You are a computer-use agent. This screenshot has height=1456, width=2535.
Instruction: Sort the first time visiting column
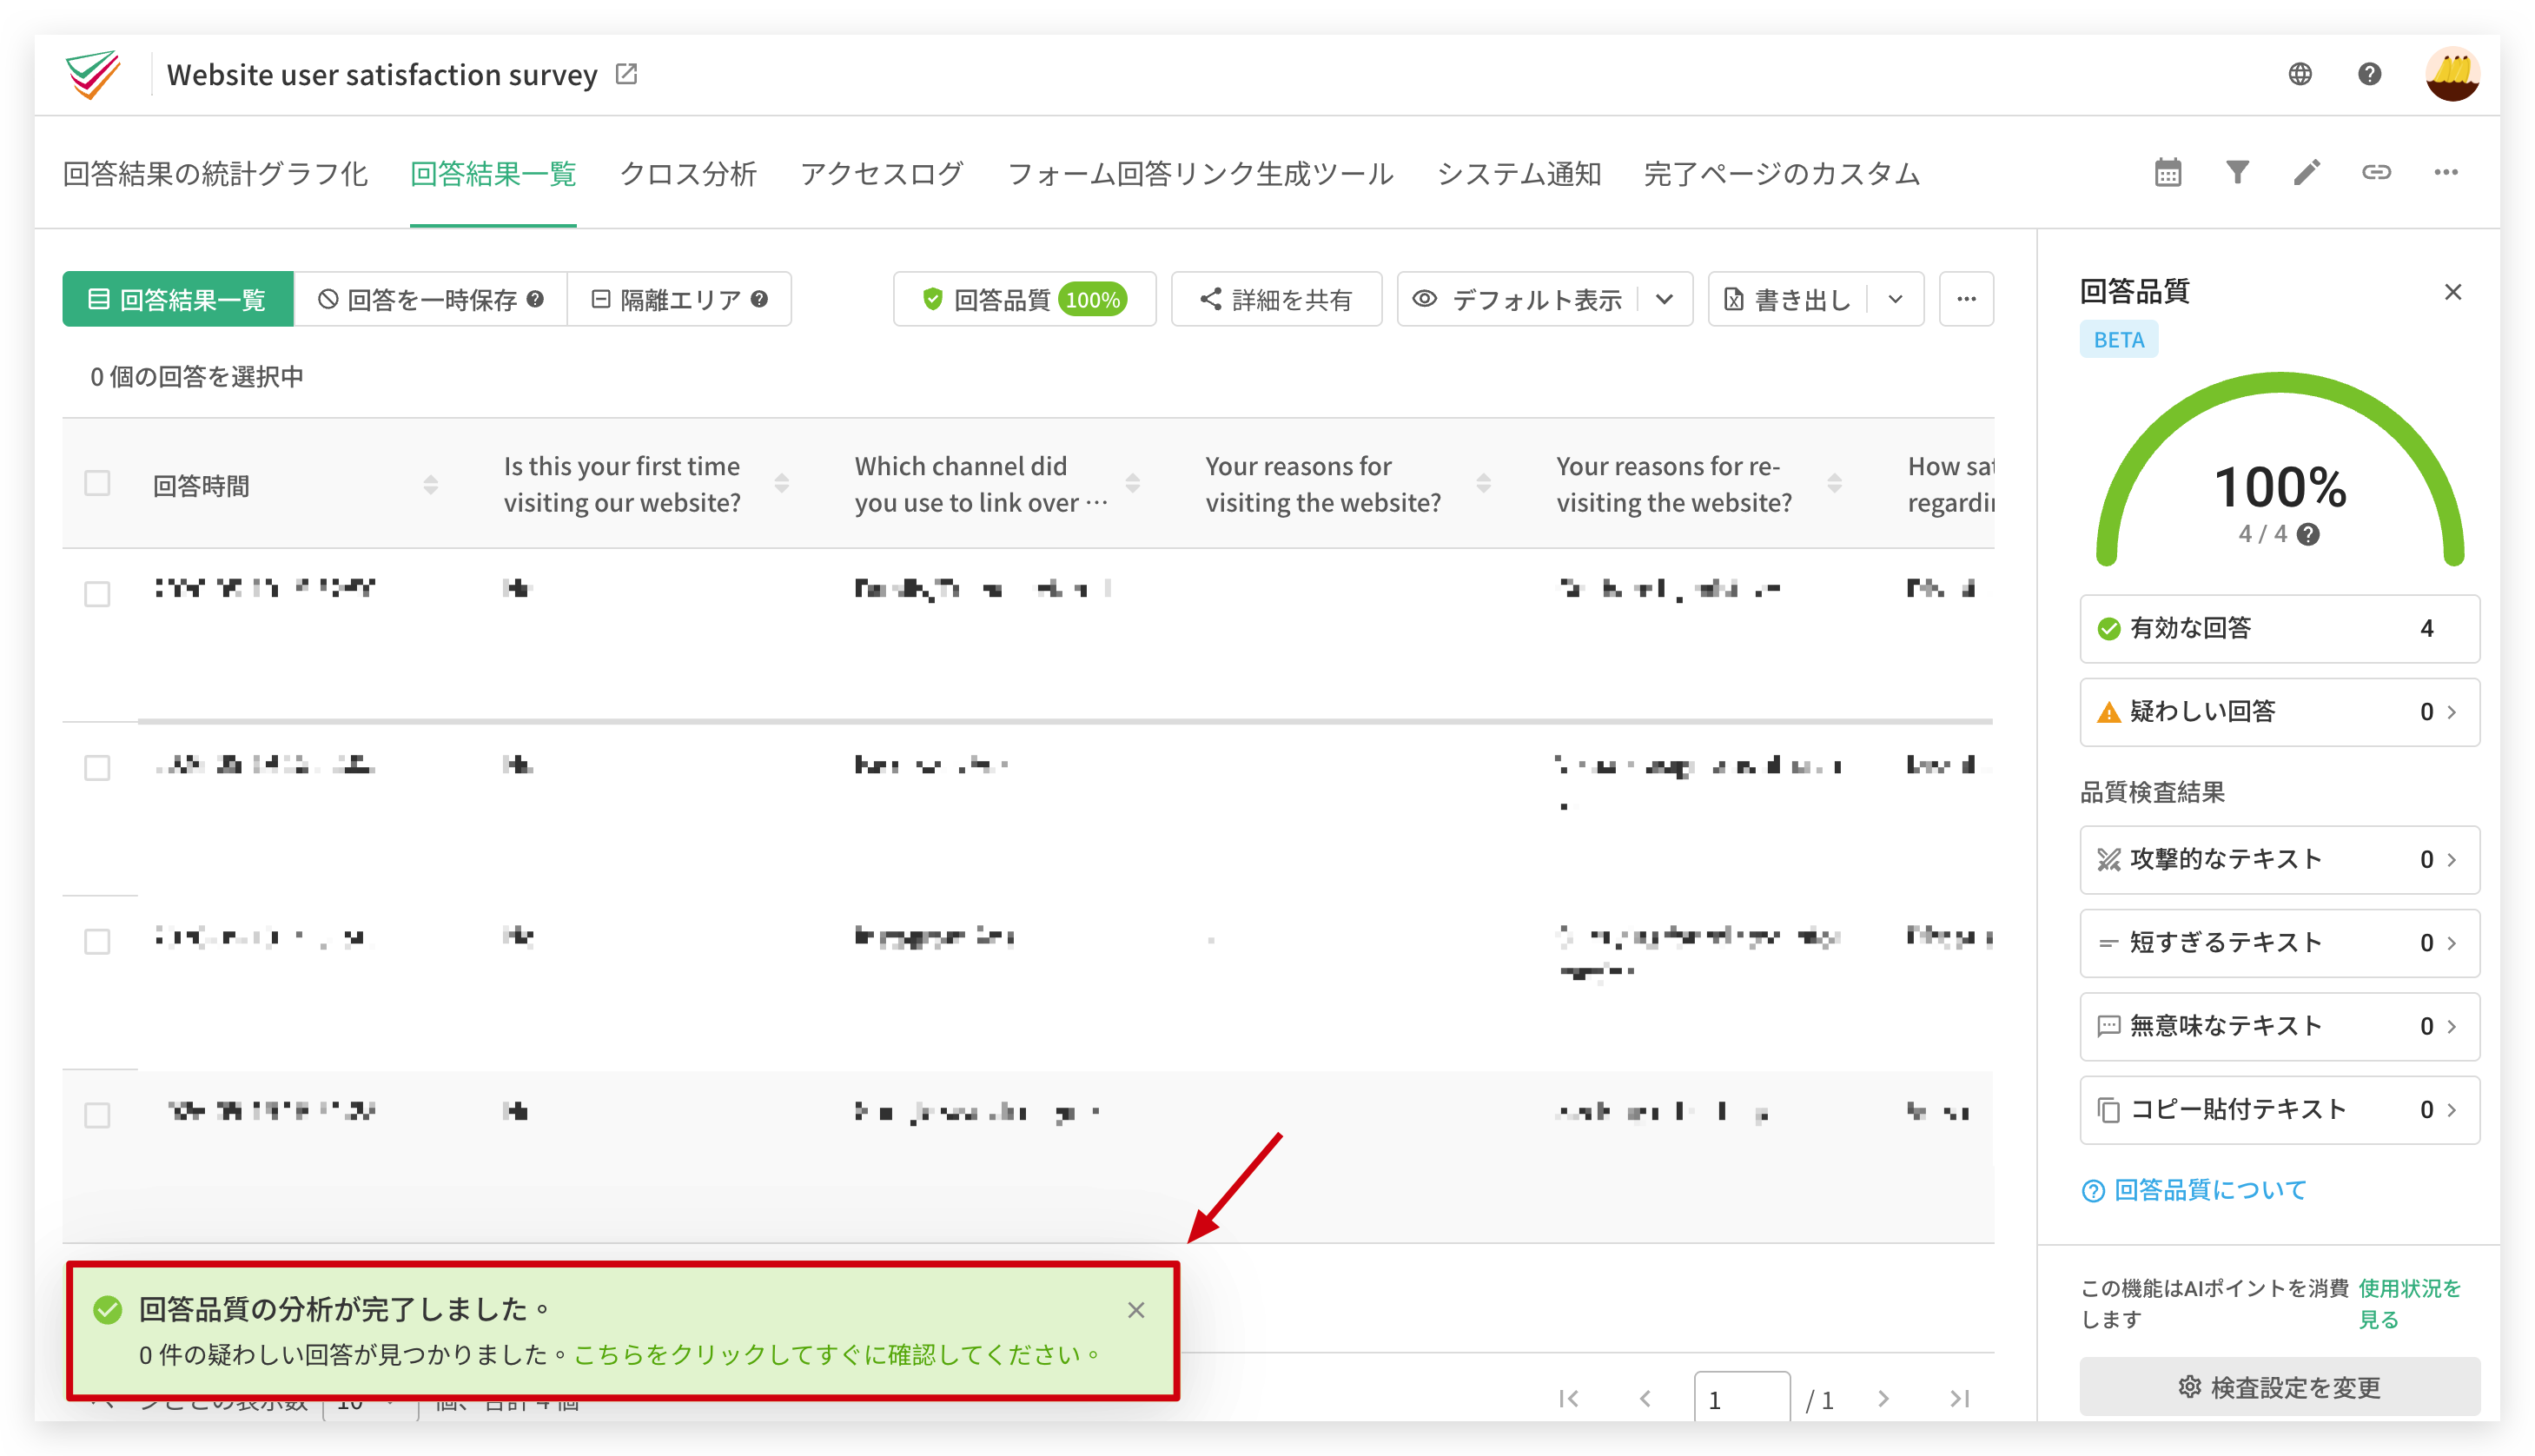781,484
